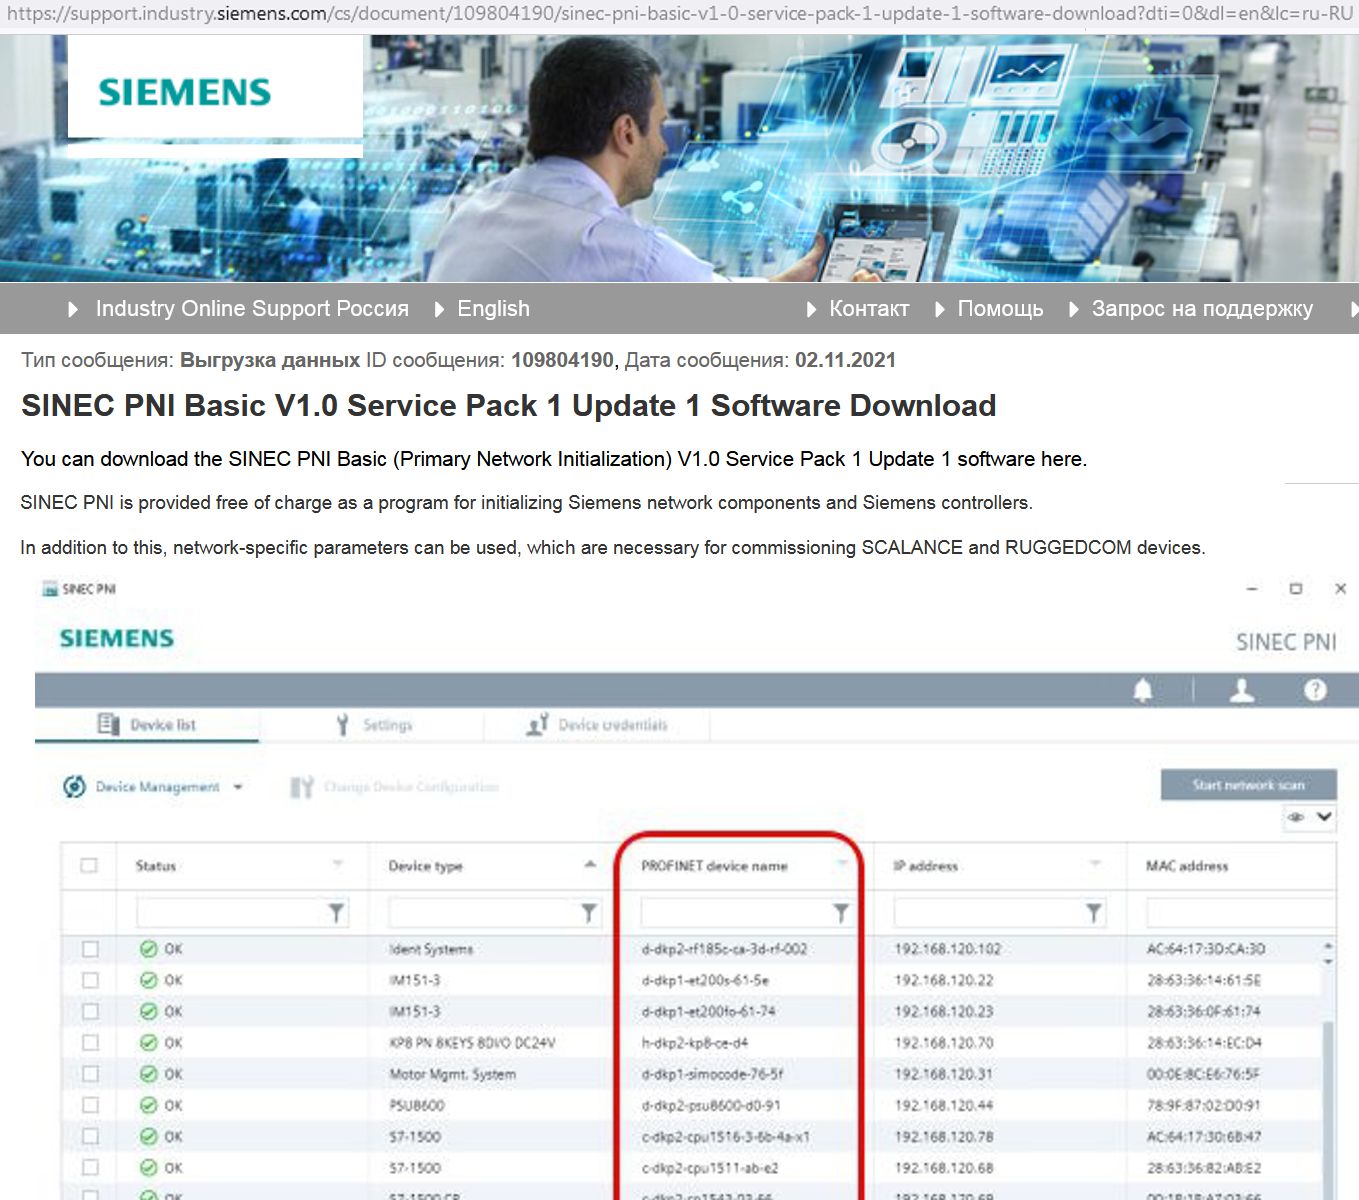Open the English language link
This screenshot has height=1200, width=1359.
(493, 309)
